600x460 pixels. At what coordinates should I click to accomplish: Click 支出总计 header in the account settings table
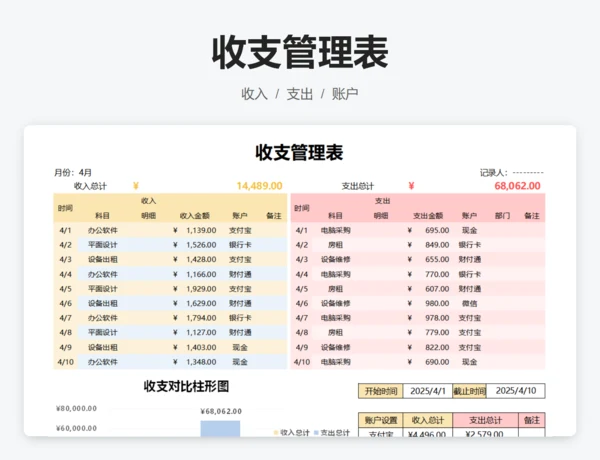[485, 420]
